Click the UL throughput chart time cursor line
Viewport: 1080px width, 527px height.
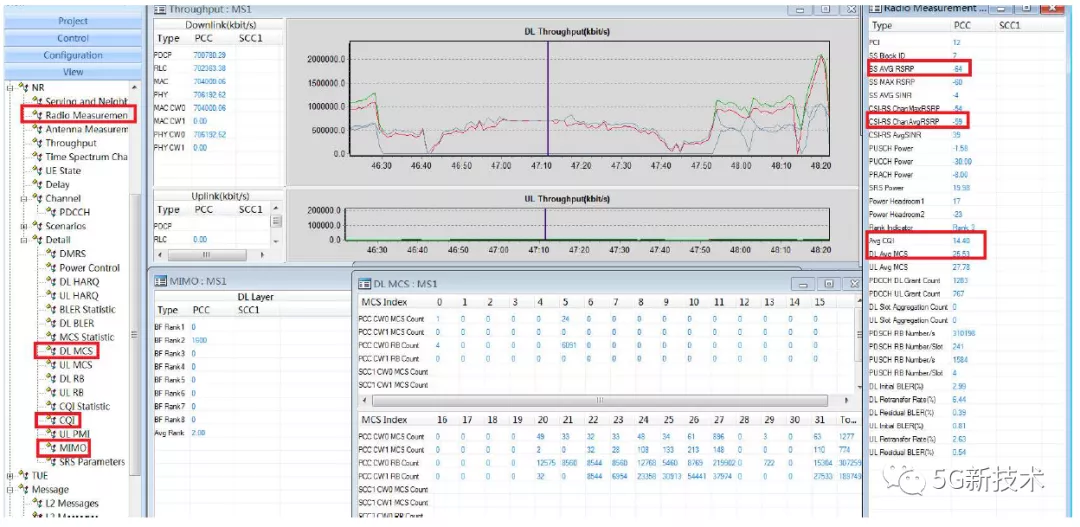[x=545, y=223]
